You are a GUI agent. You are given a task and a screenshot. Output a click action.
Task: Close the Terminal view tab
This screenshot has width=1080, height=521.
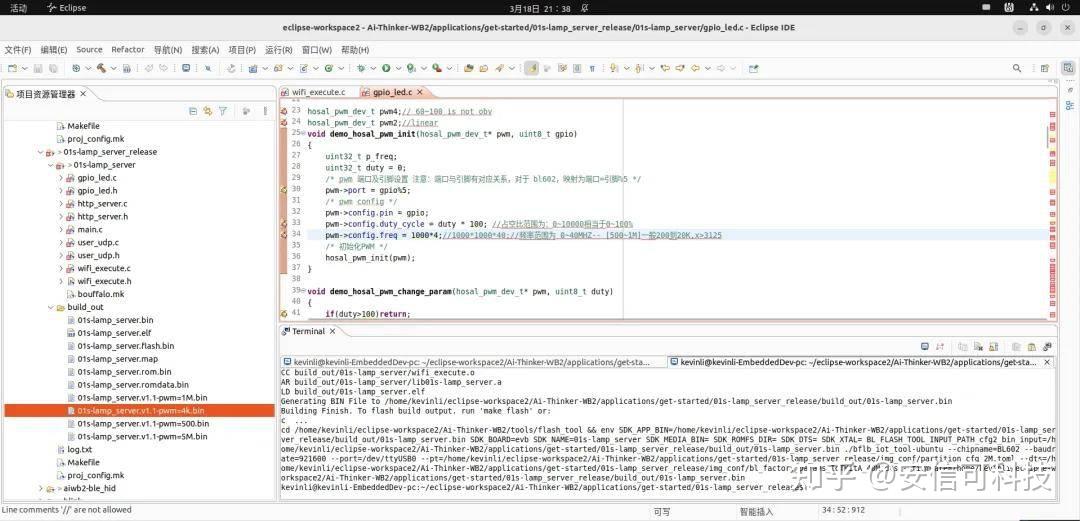point(332,331)
